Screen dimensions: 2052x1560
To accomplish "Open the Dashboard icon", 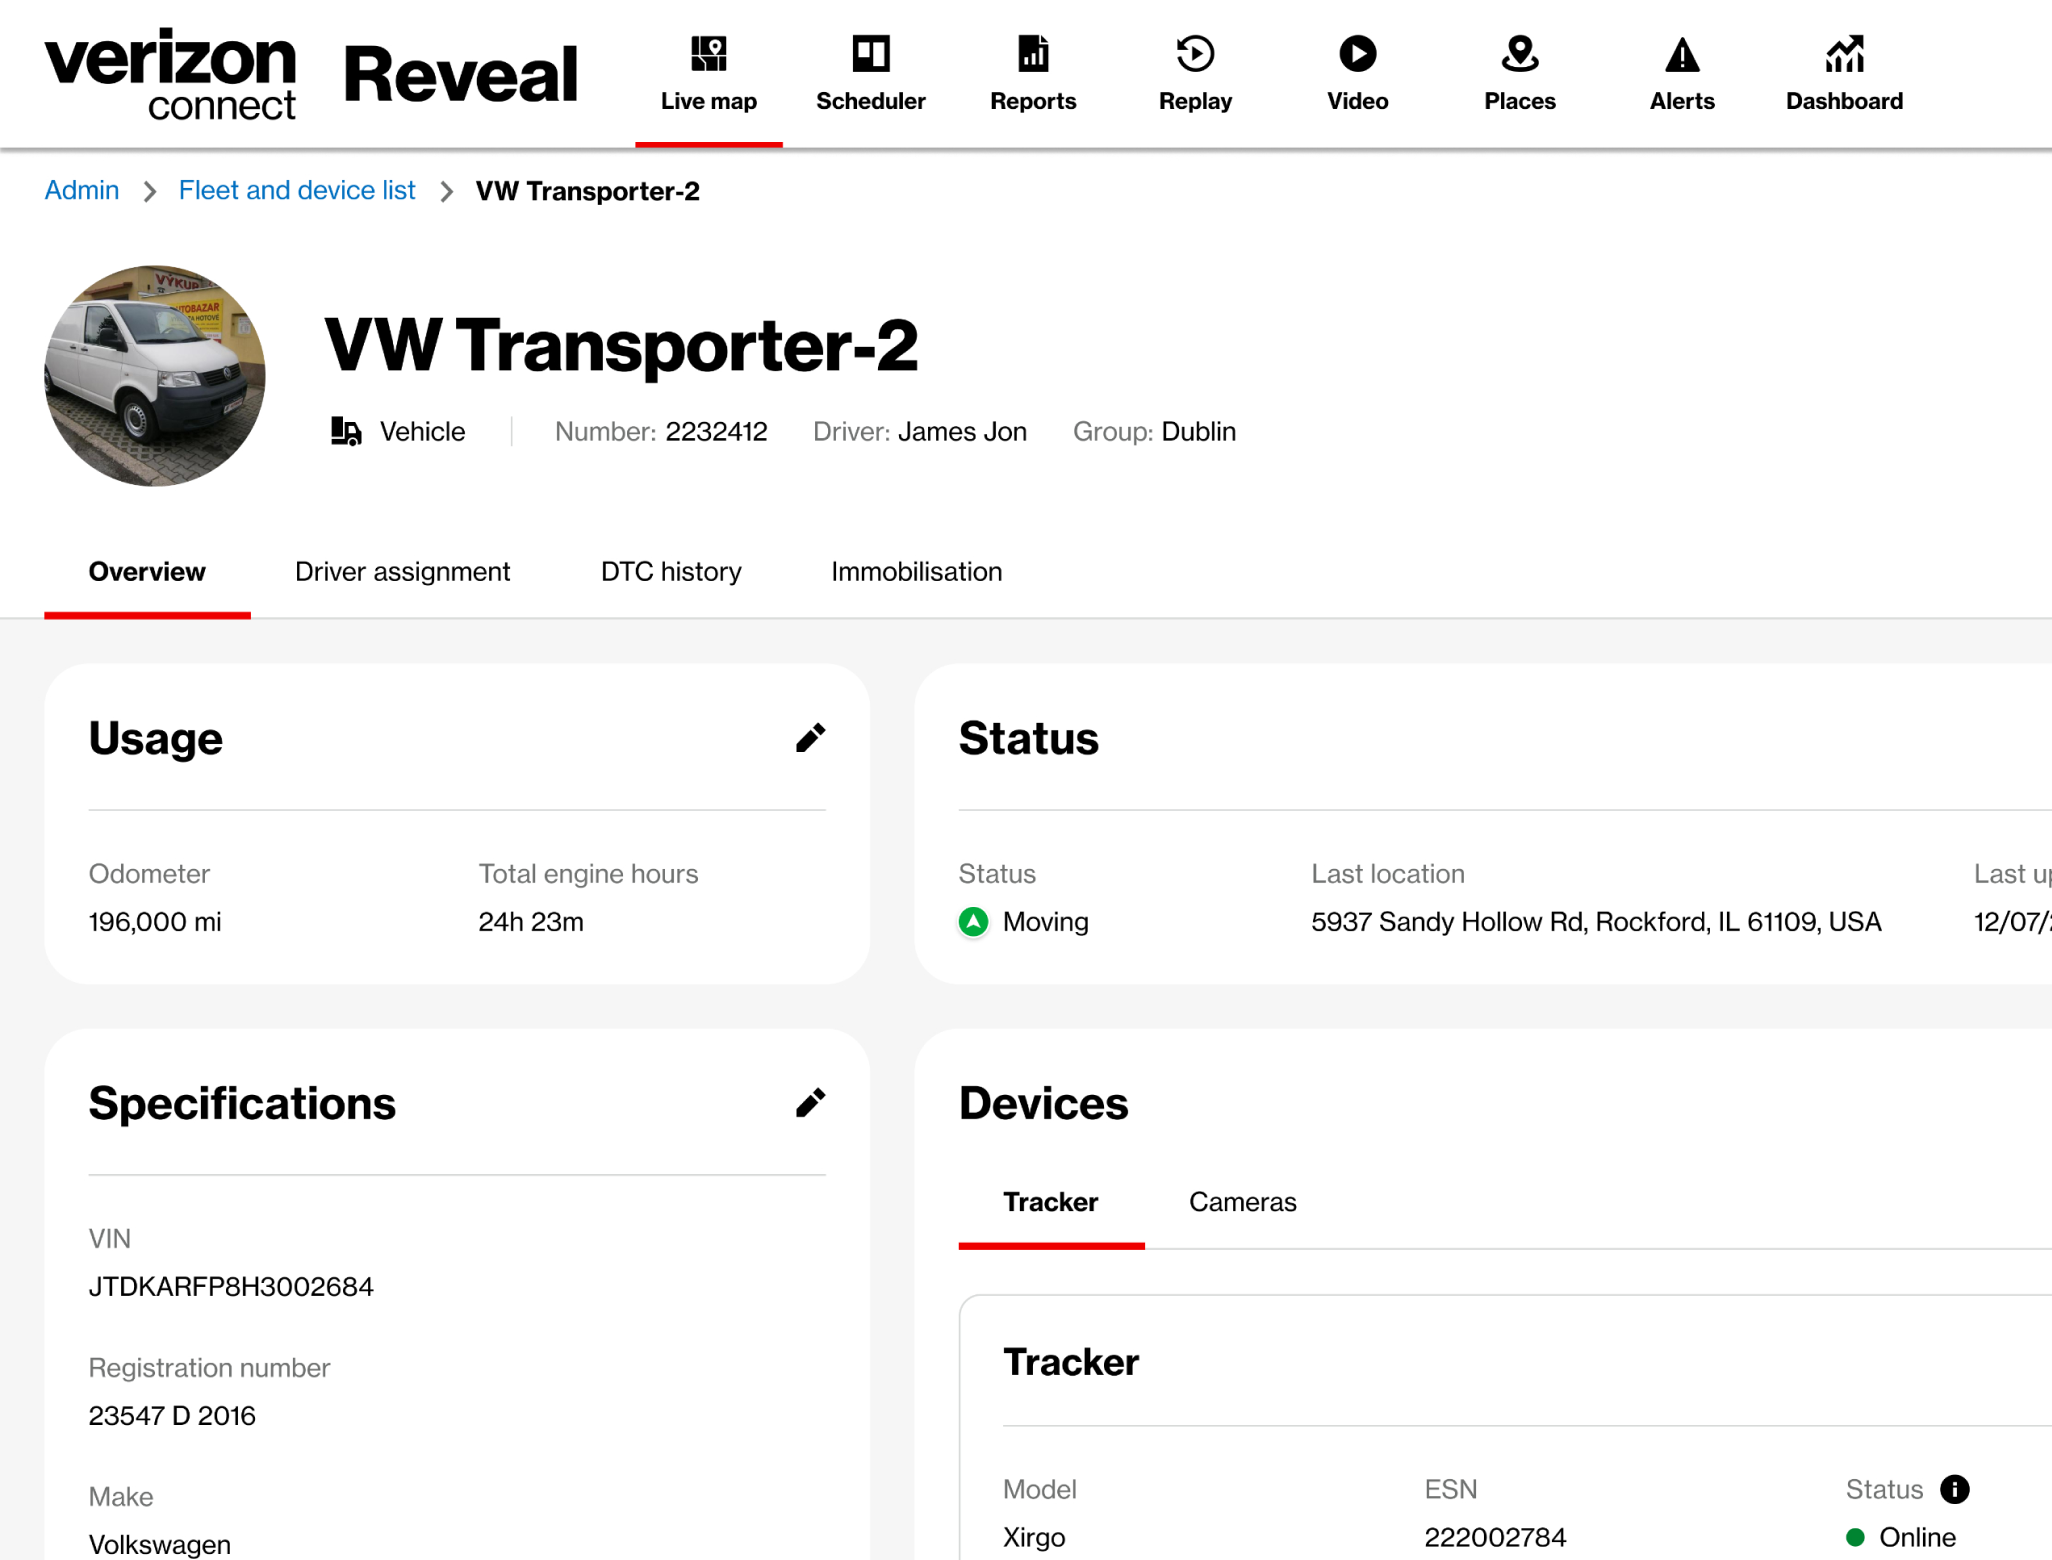I will [1843, 54].
